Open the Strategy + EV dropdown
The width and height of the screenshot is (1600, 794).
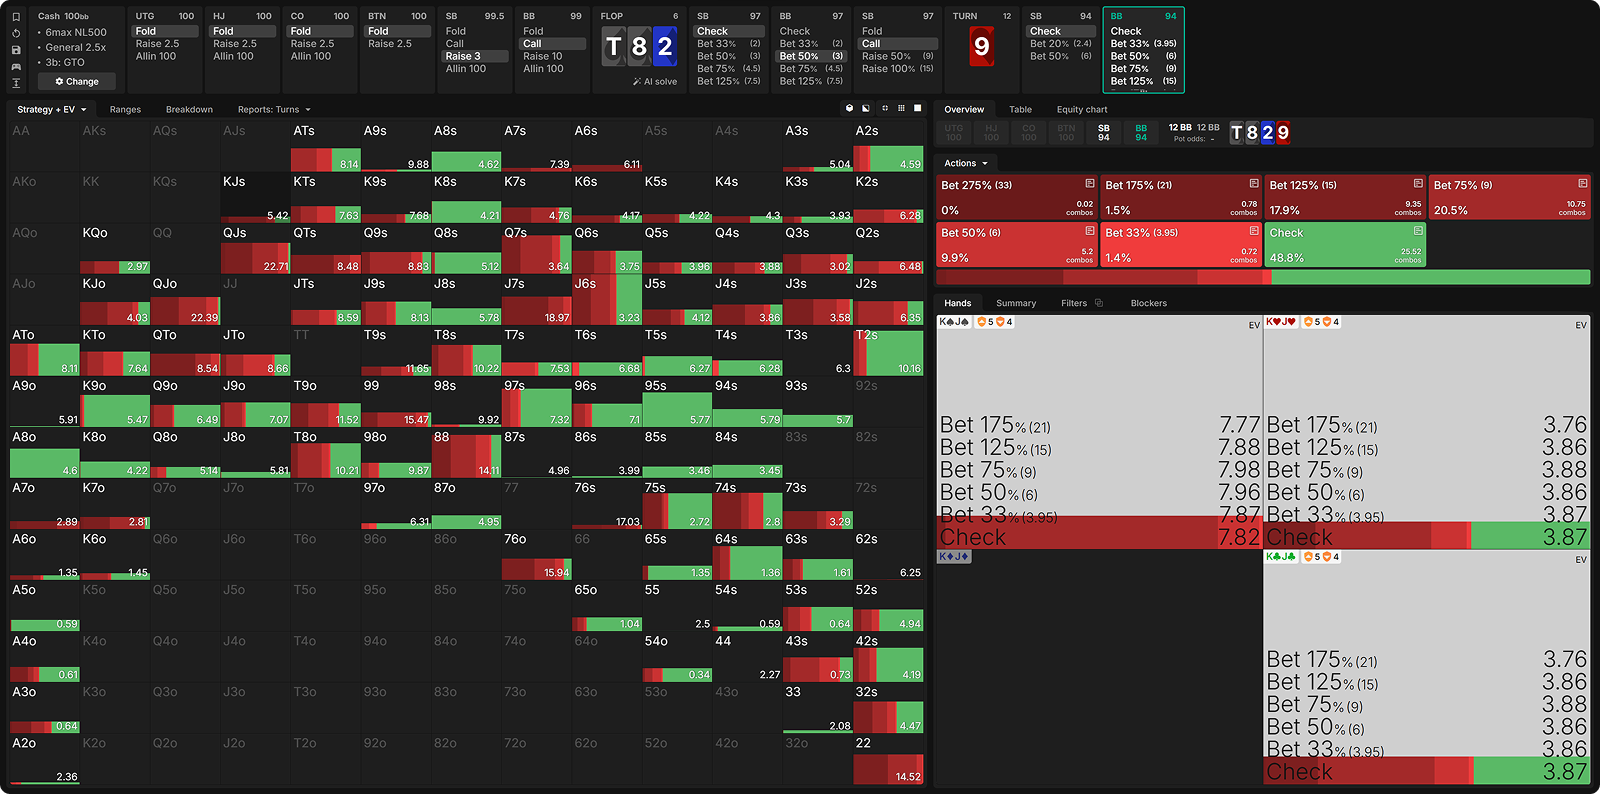pyautogui.click(x=52, y=110)
